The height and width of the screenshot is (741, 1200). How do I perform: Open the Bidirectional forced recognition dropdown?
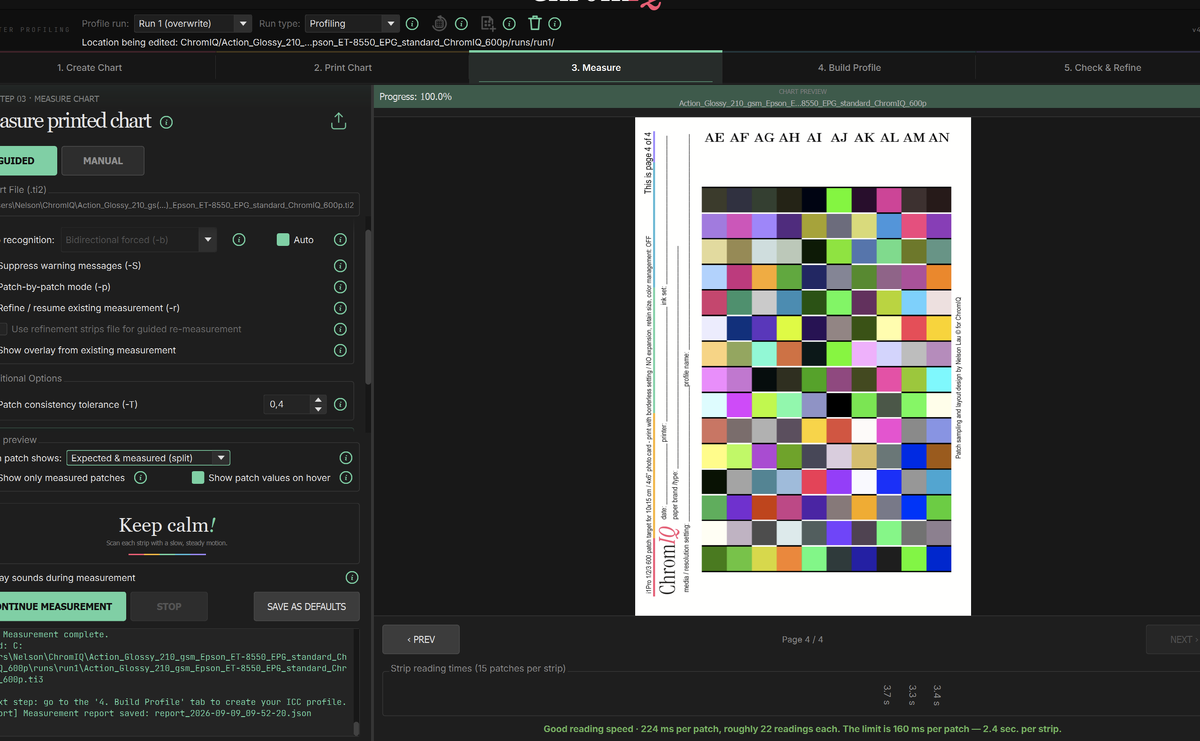pyautogui.click(x=138, y=240)
